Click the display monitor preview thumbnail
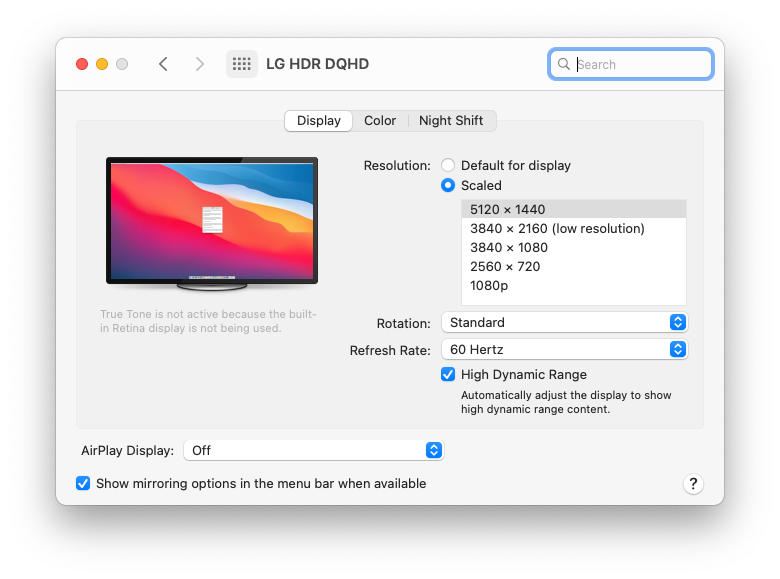This screenshot has width=780, height=579. click(212, 224)
